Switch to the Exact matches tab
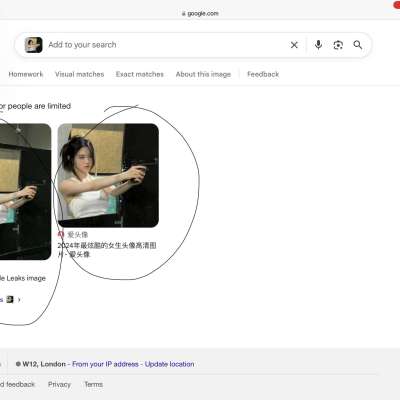Image resolution: width=400 pixels, height=400 pixels. [140, 74]
